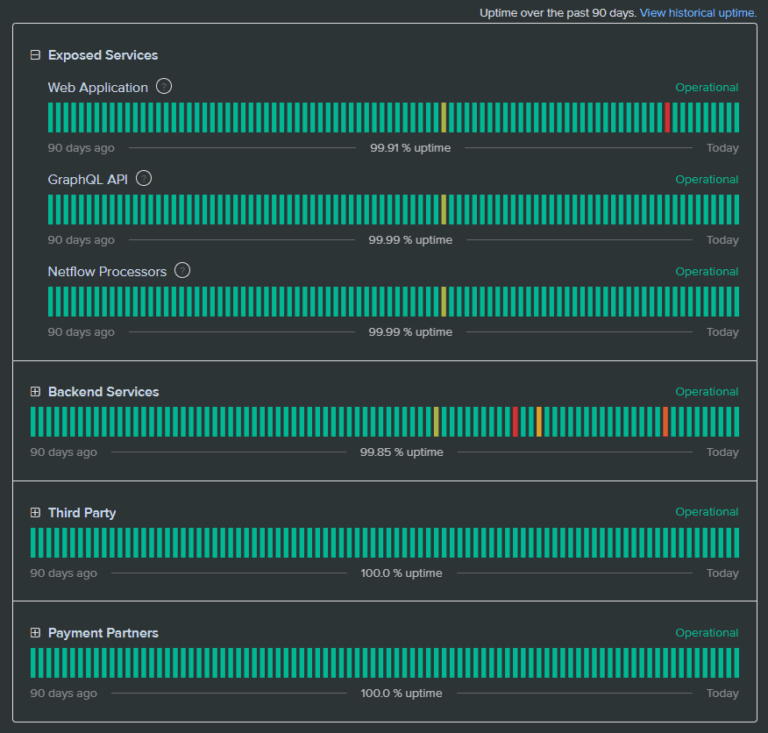Click red outage bar in Web Application timeline
Viewport: 768px width, 733px height.
tap(667, 118)
